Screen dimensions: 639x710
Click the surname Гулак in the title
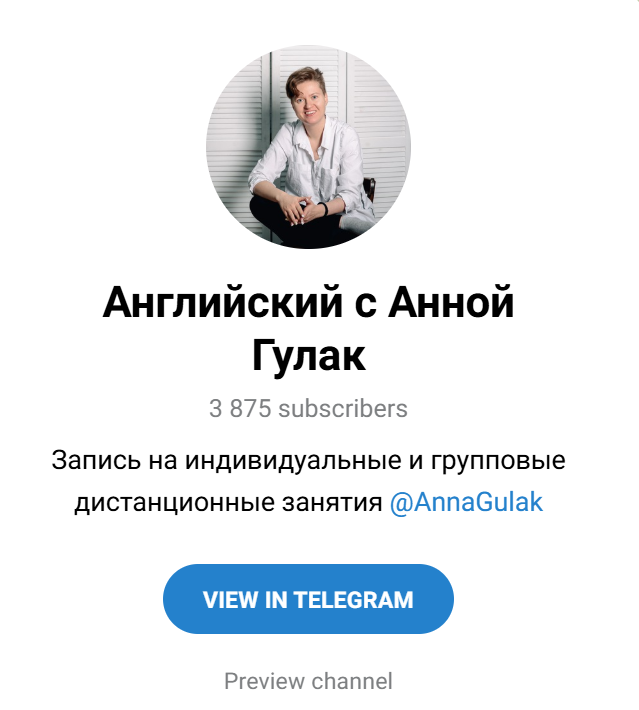pos(308,356)
